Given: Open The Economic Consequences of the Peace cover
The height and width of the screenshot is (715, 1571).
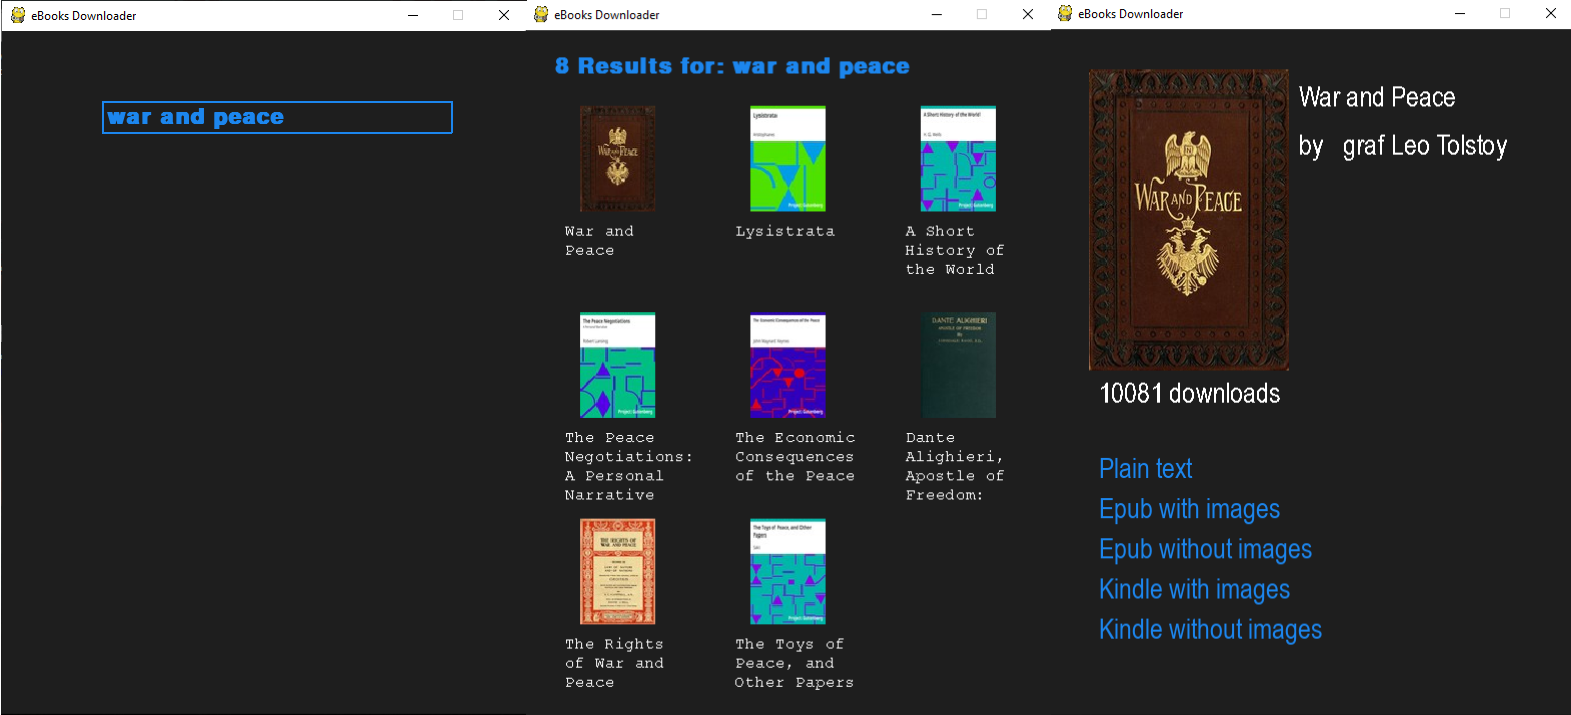Looking at the screenshot, I should pos(788,365).
